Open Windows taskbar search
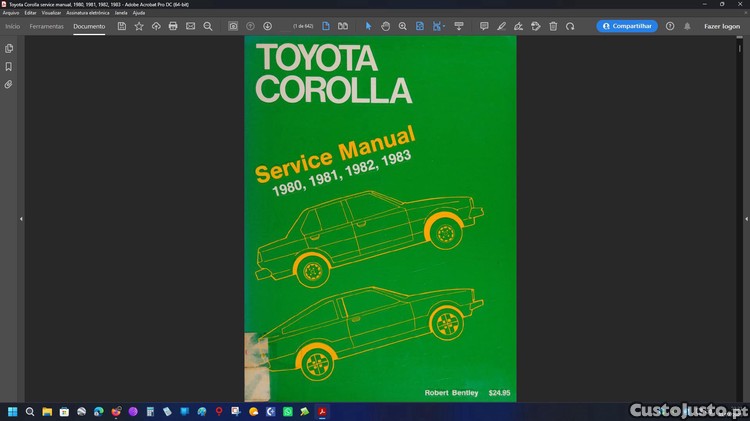Image resolution: width=750 pixels, height=421 pixels. click(x=30, y=411)
